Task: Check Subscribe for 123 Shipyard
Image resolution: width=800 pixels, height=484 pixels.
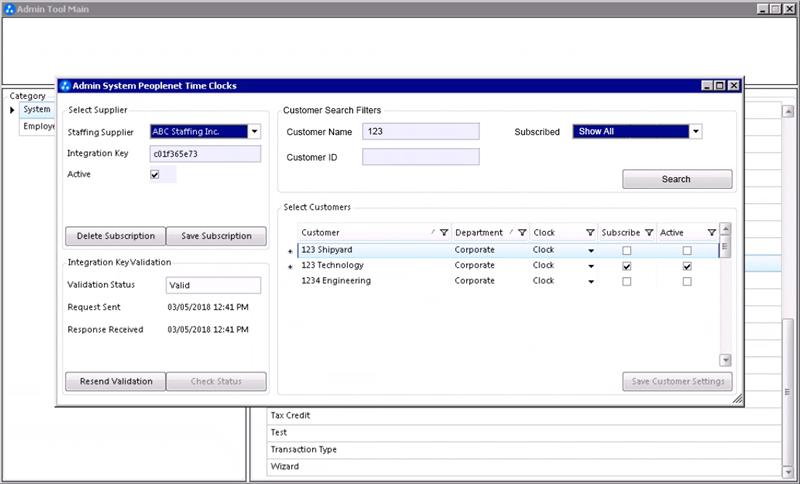Action: coord(627,250)
